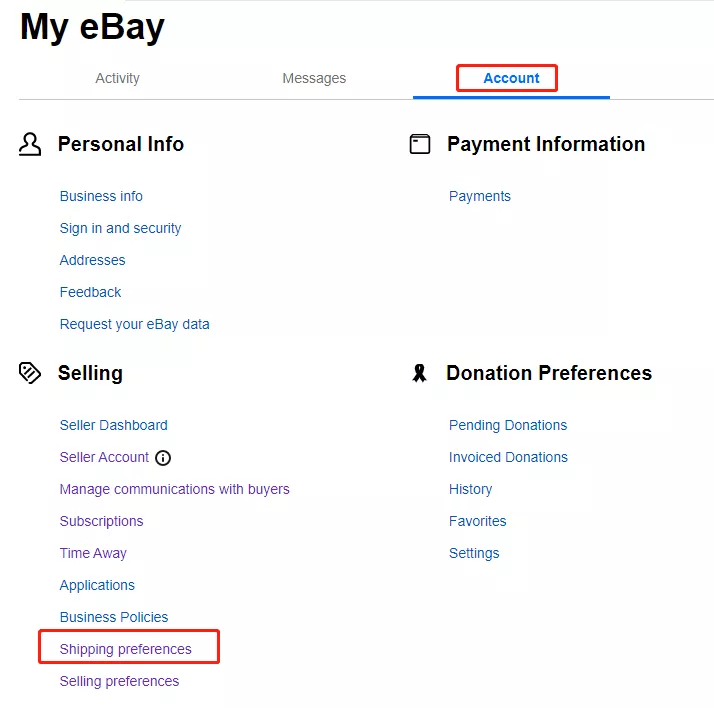This screenshot has height=708, width=714.
Task: Click the Payment Information card icon
Action: [420, 145]
